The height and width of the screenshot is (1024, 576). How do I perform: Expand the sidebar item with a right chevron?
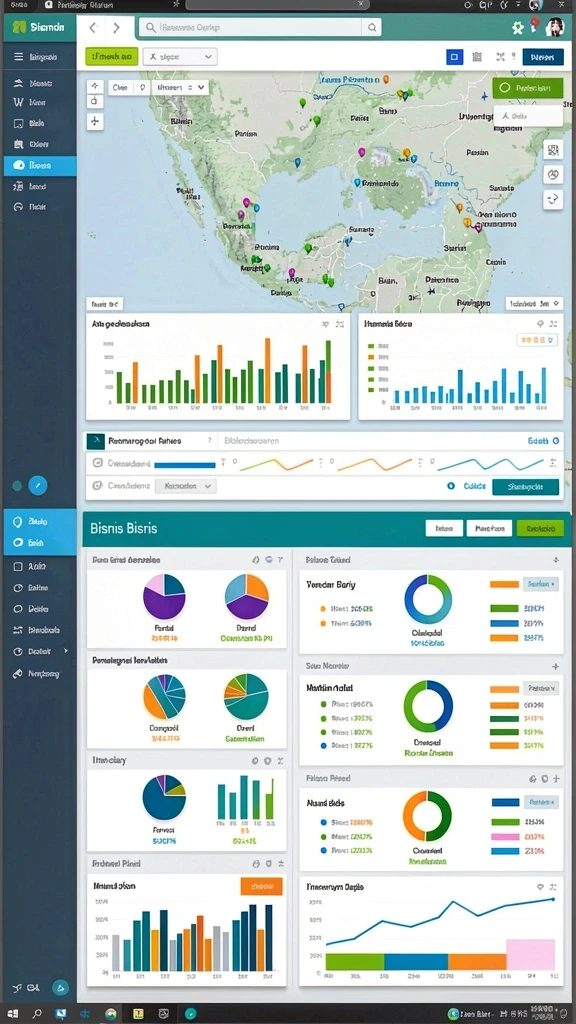pyautogui.click(x=40, y=651)
